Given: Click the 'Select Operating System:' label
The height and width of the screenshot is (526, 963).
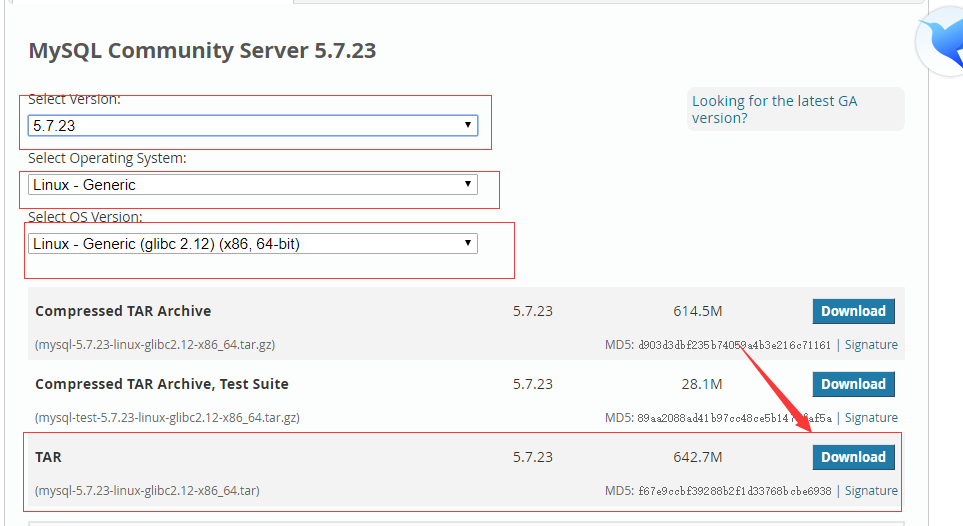Looking at the screenshot, I should 107,159.
